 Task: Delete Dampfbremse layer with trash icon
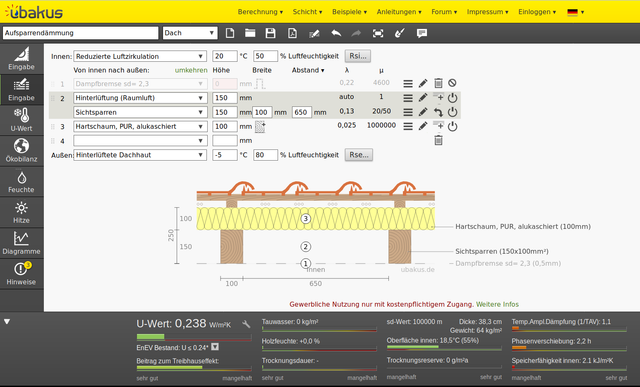click(438, 83)
